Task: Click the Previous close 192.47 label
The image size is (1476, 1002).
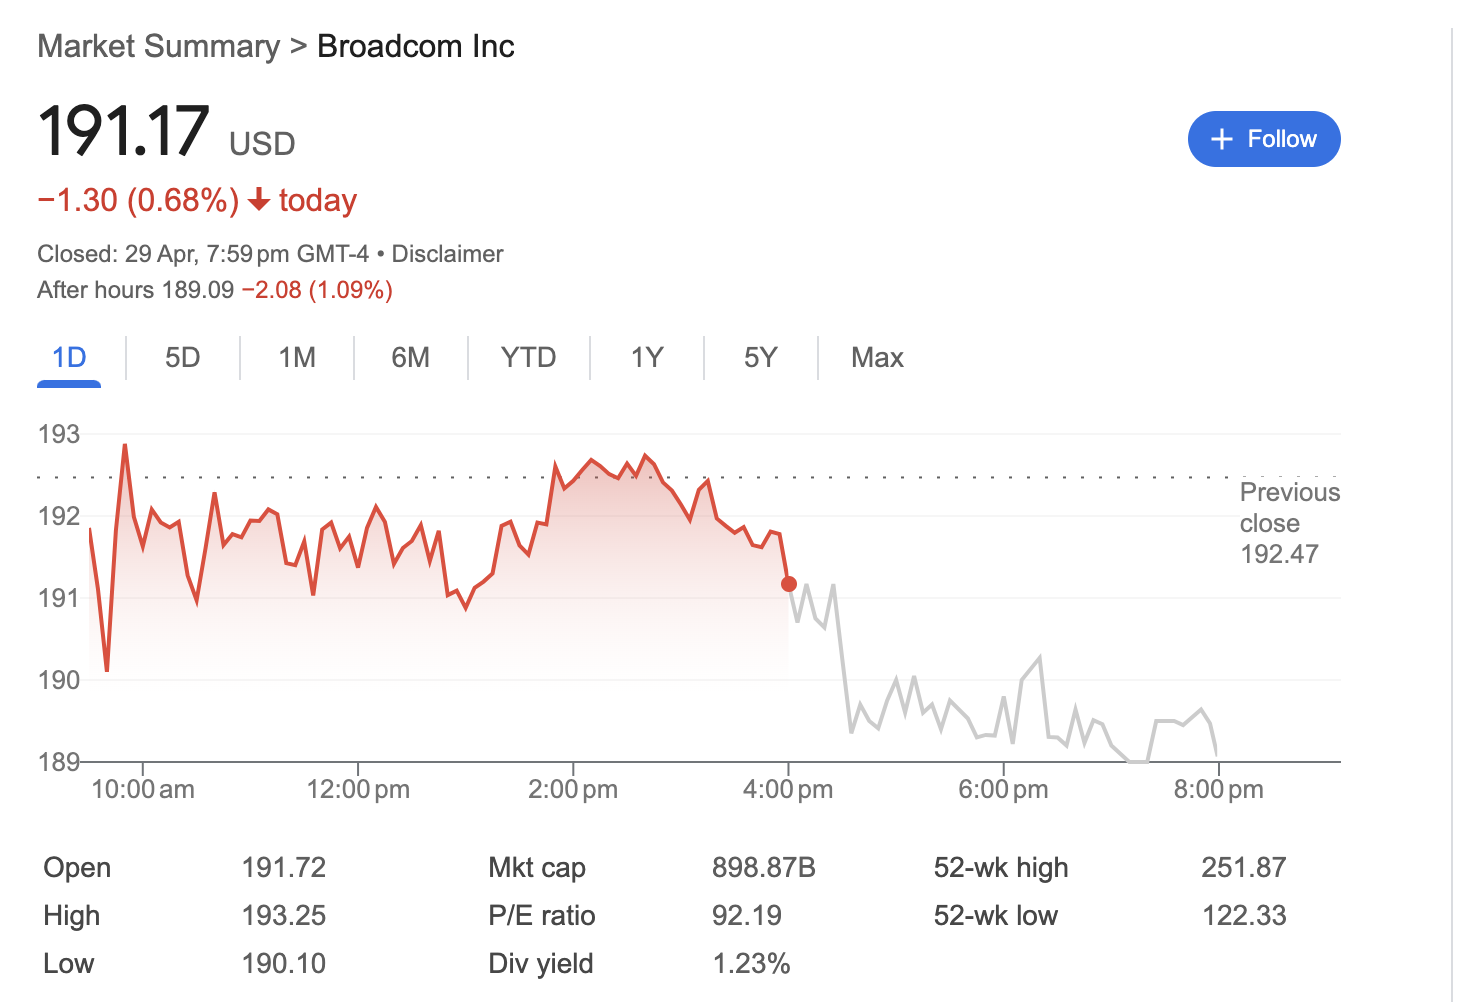Action: 1290,523
